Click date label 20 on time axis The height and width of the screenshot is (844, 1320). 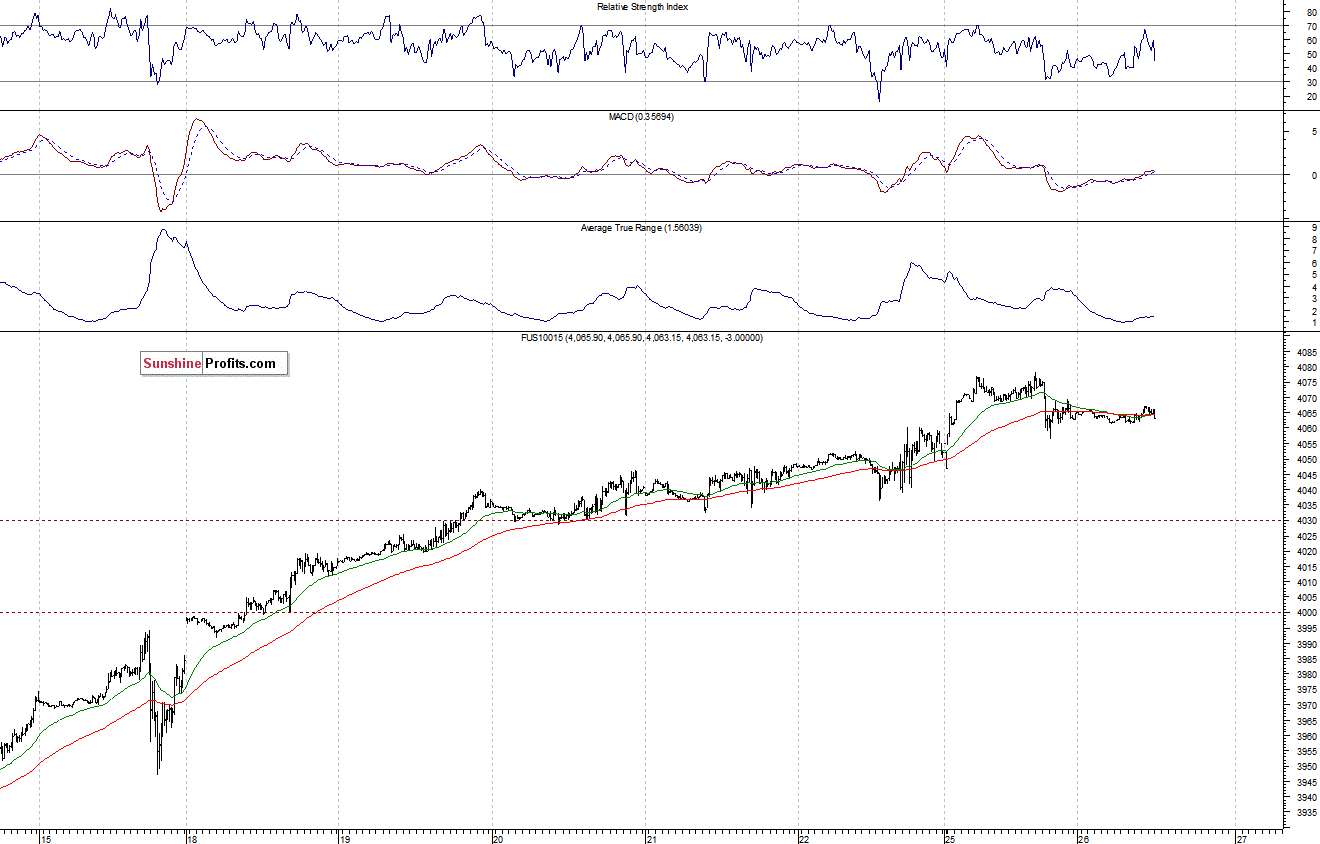(x=498, y=838)
